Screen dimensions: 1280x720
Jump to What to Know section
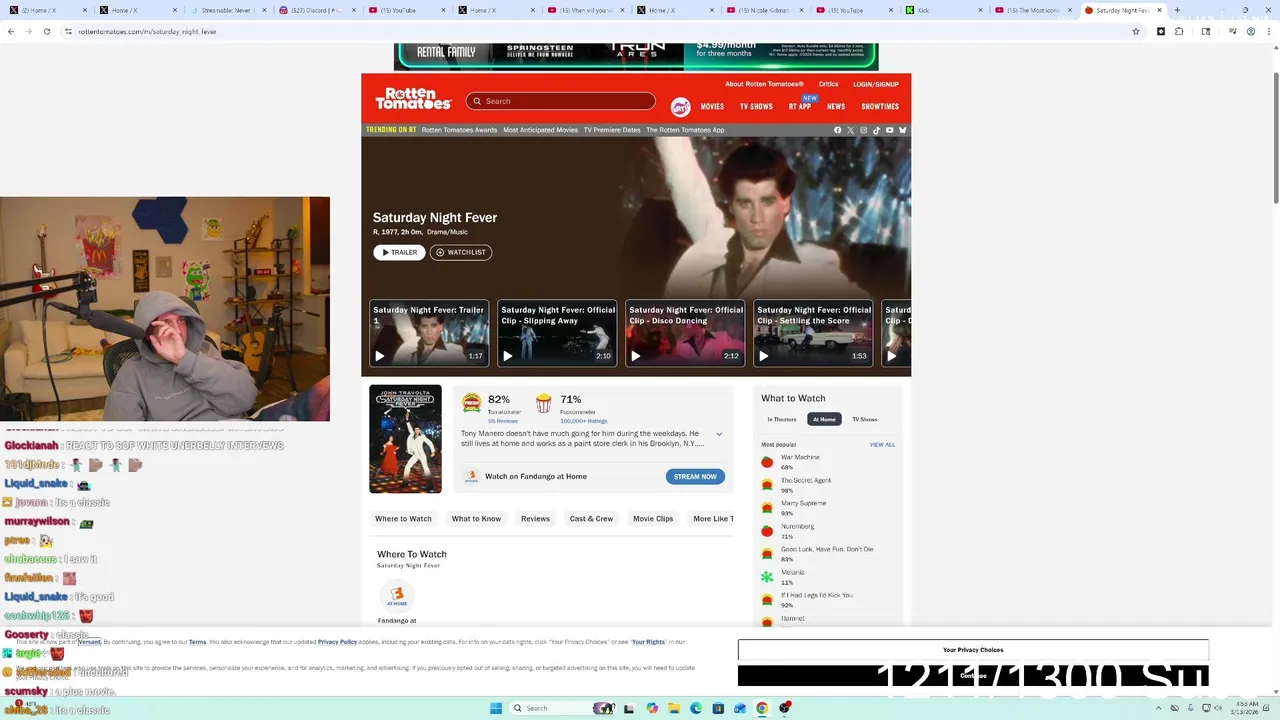point(476,519)
